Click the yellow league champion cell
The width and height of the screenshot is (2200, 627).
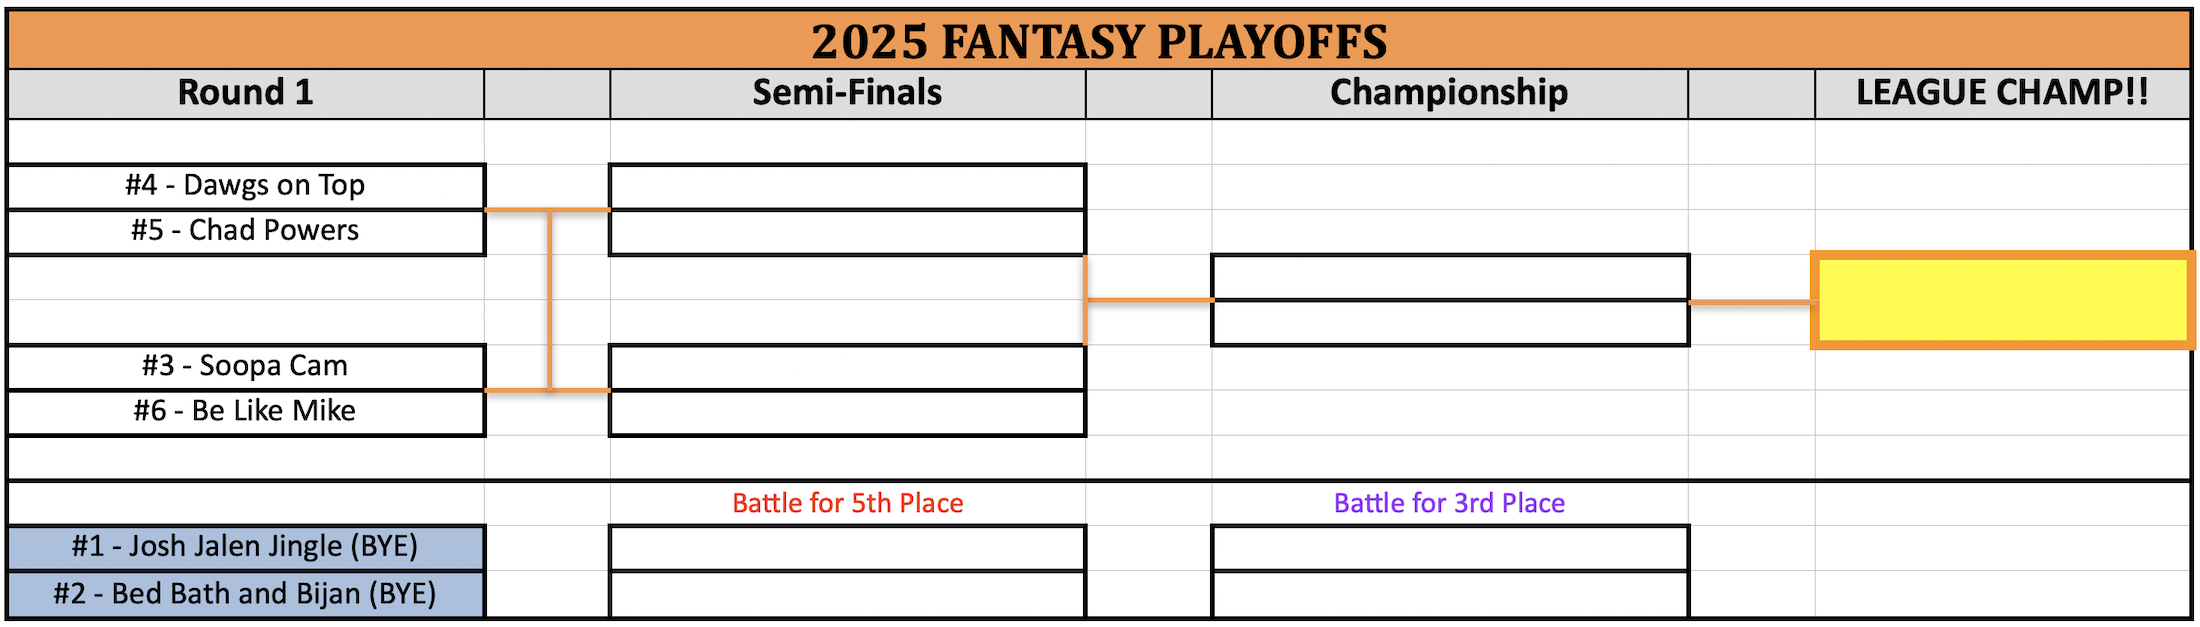[x=2002, y=300]
